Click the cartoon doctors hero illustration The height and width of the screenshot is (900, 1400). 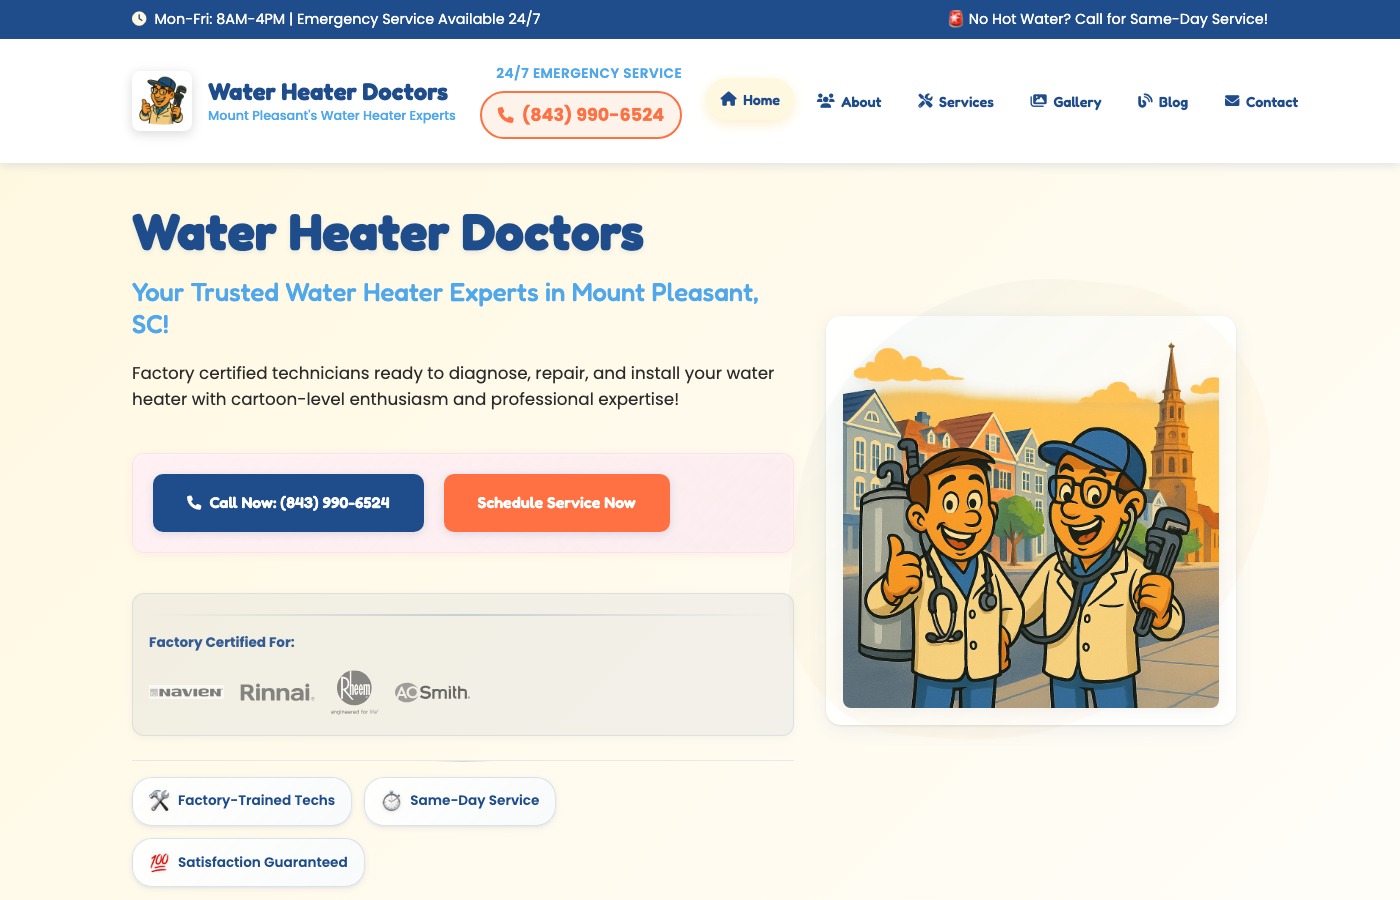(1031, 521)
